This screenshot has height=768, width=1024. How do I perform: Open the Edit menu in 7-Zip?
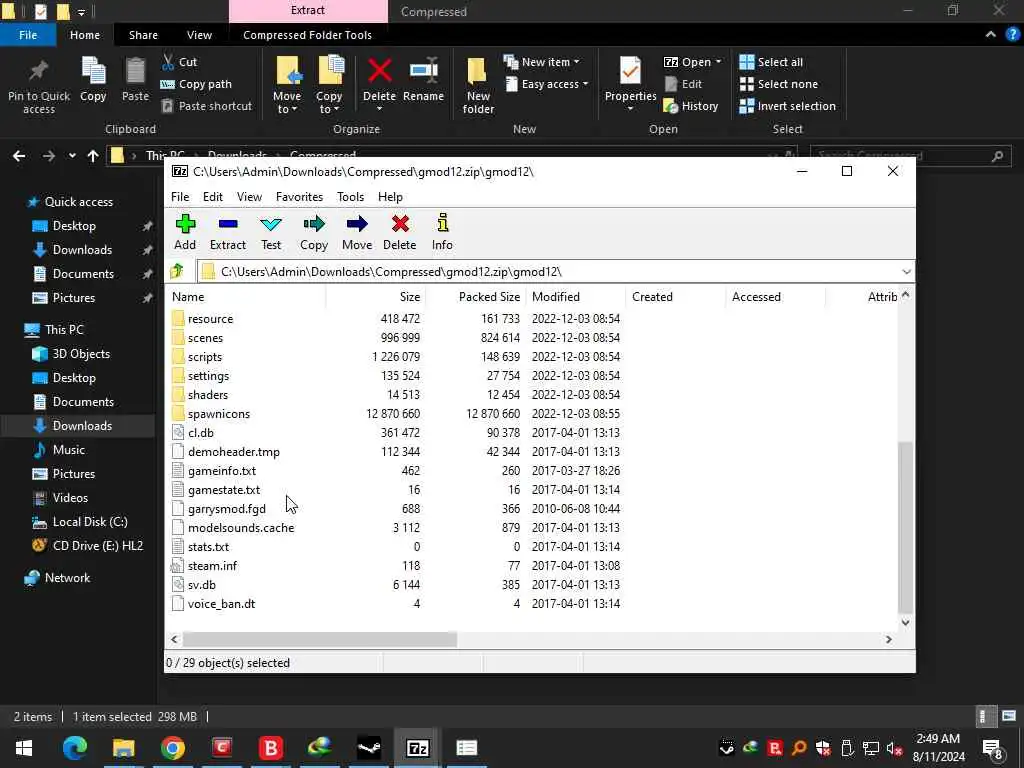[x=212, y=197]
